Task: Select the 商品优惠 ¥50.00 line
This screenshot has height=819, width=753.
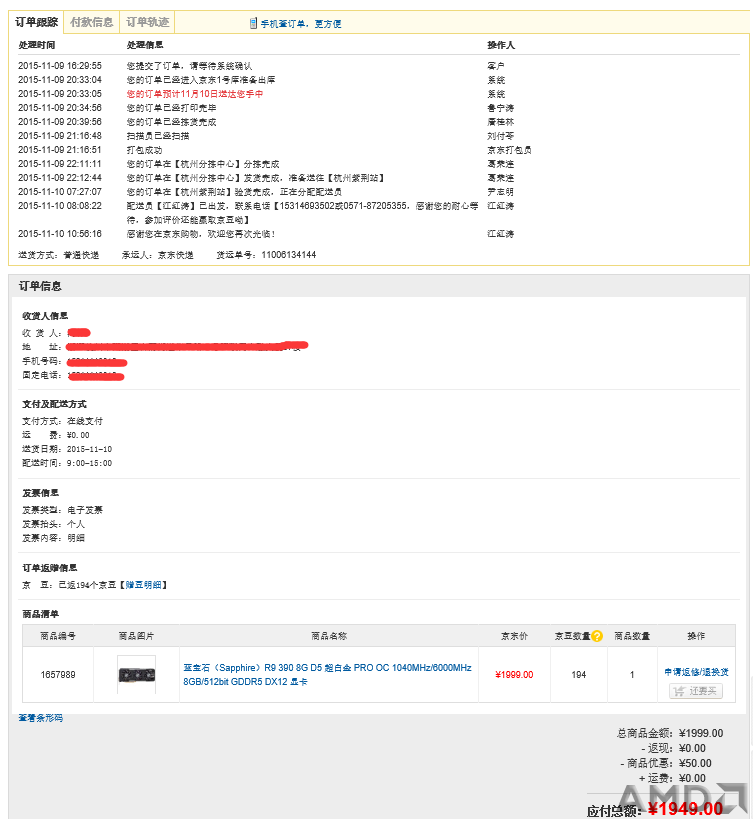Action: (666, 763)
